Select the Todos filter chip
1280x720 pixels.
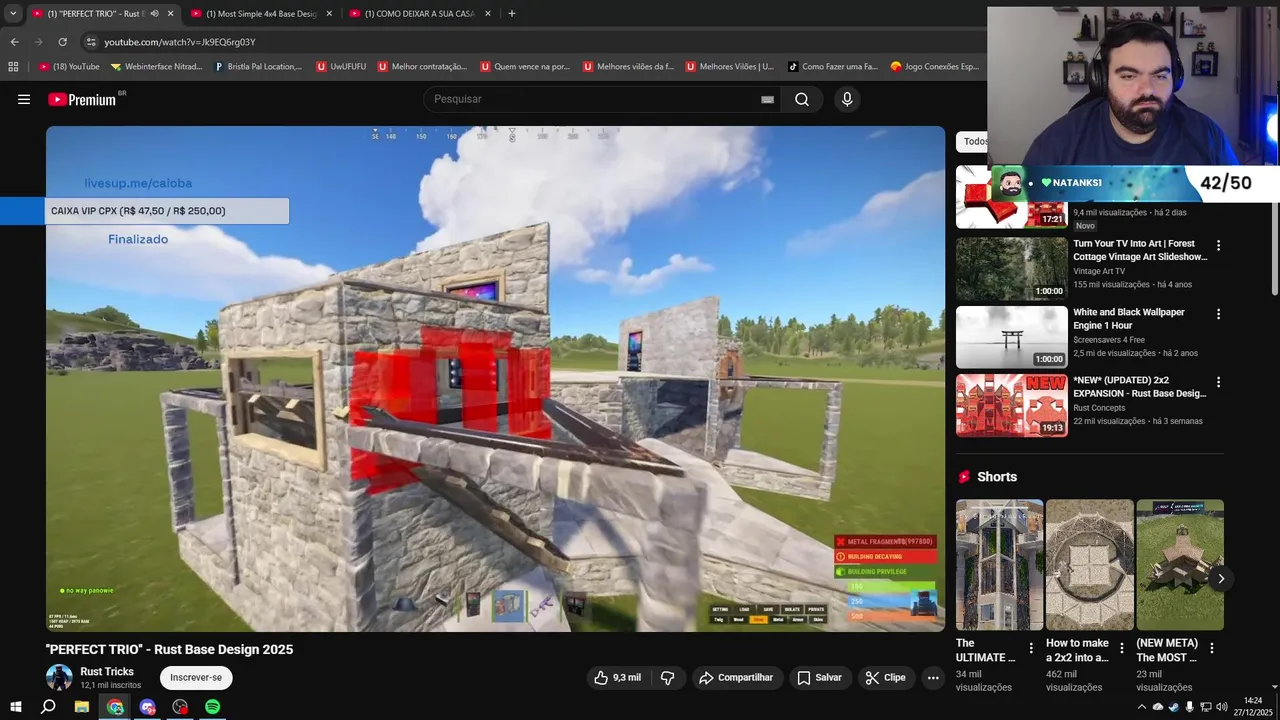973,141
